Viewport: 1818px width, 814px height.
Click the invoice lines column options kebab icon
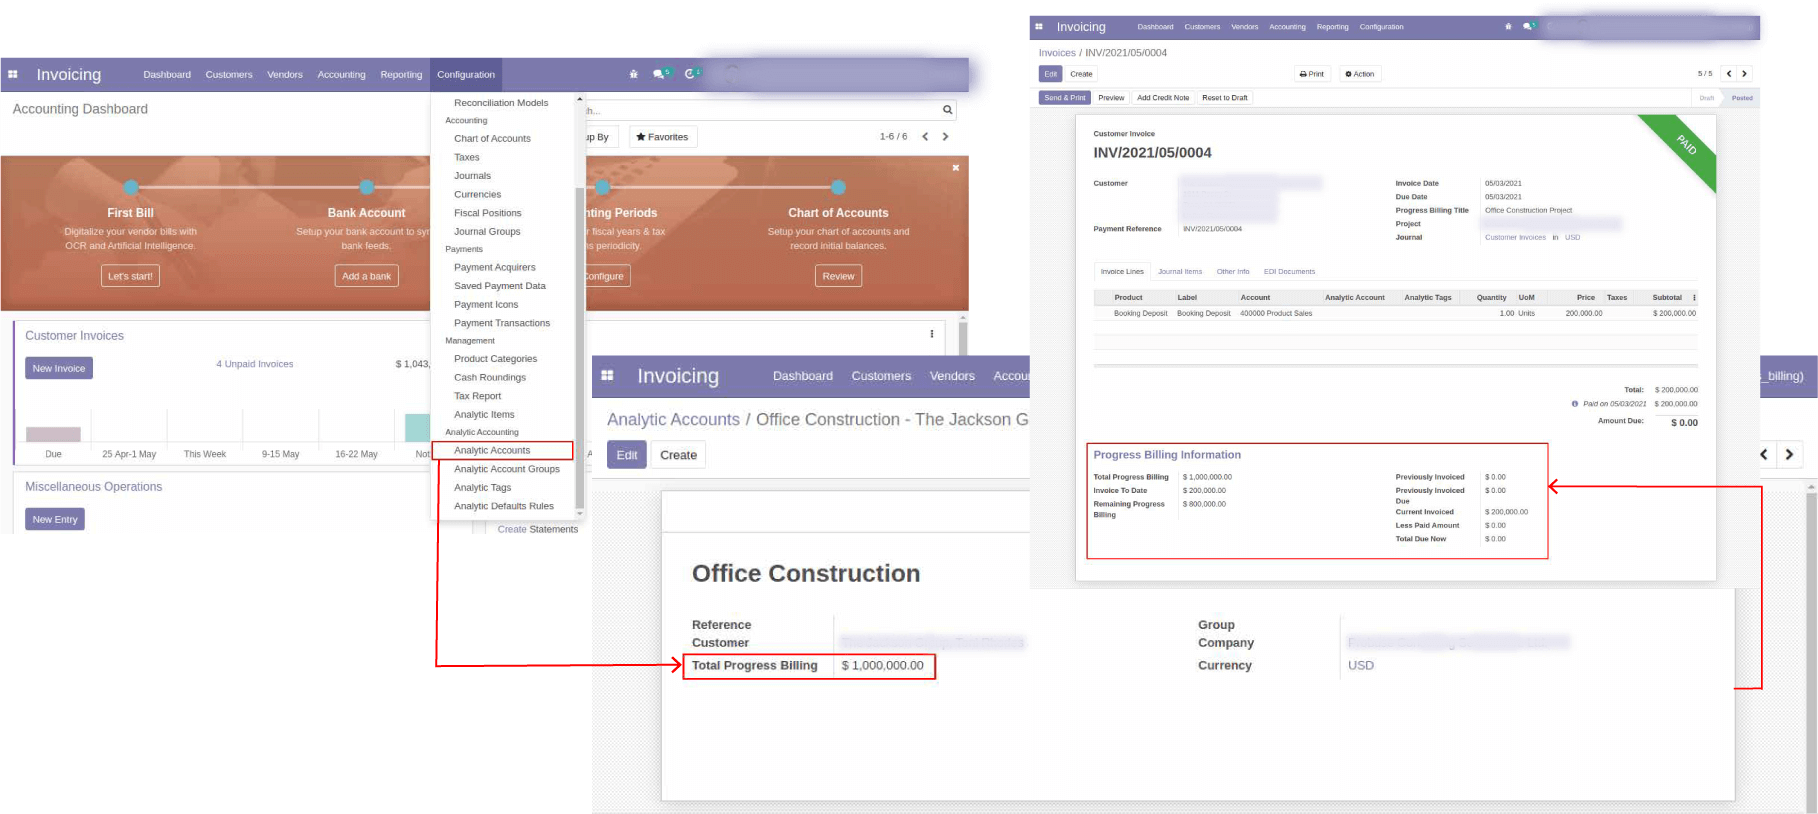click(x=1694, y=298)
